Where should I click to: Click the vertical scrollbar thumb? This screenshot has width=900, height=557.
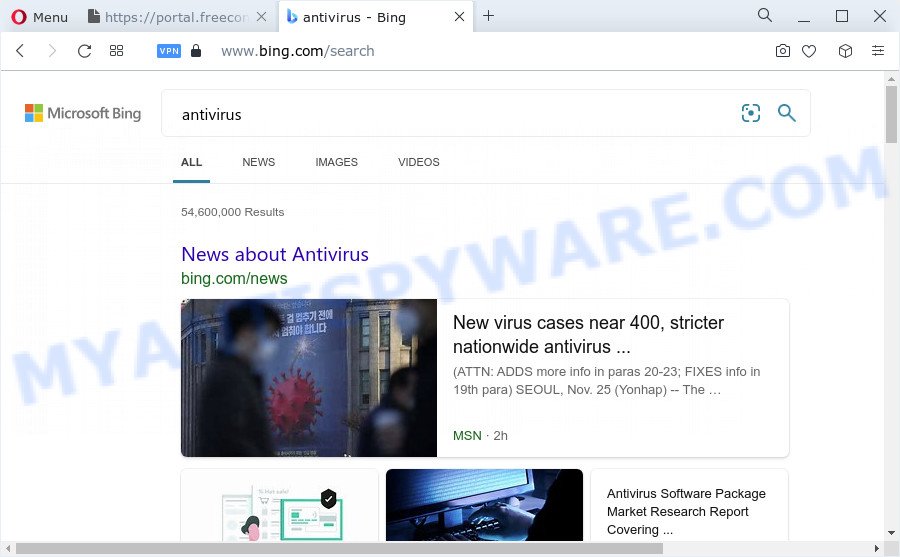891,114
